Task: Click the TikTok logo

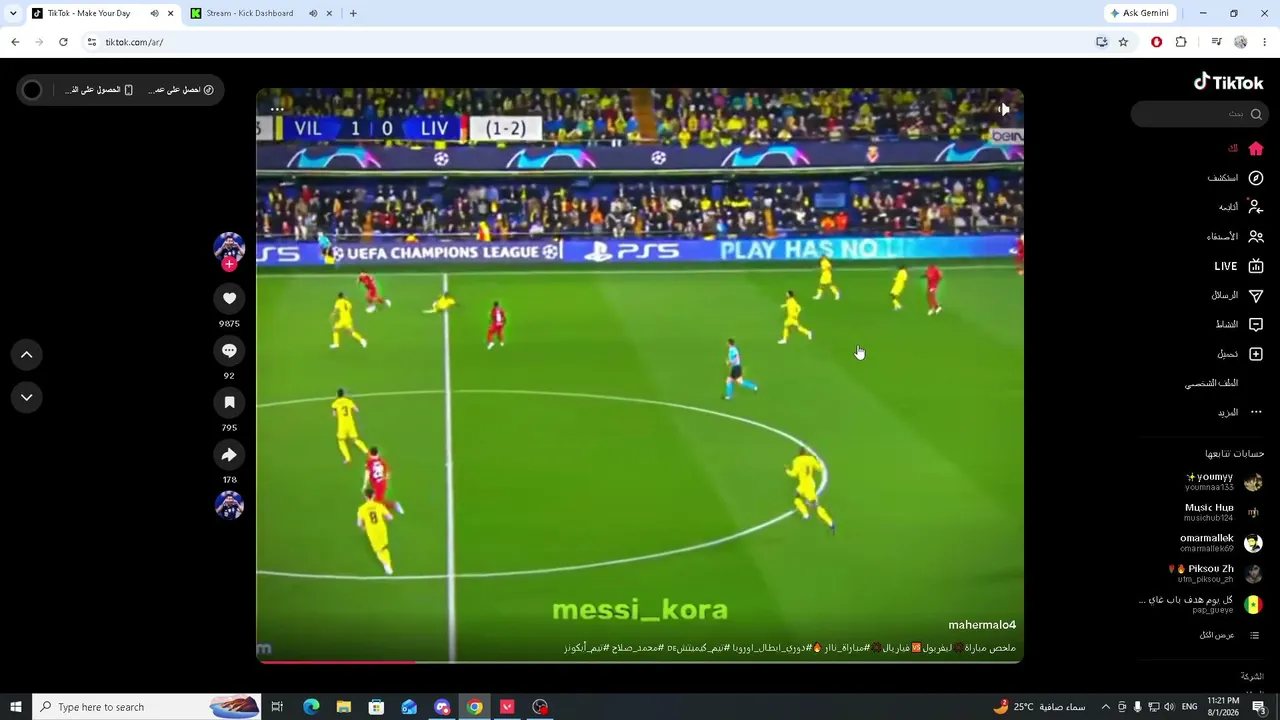Action: click(x=1229, y=82)
